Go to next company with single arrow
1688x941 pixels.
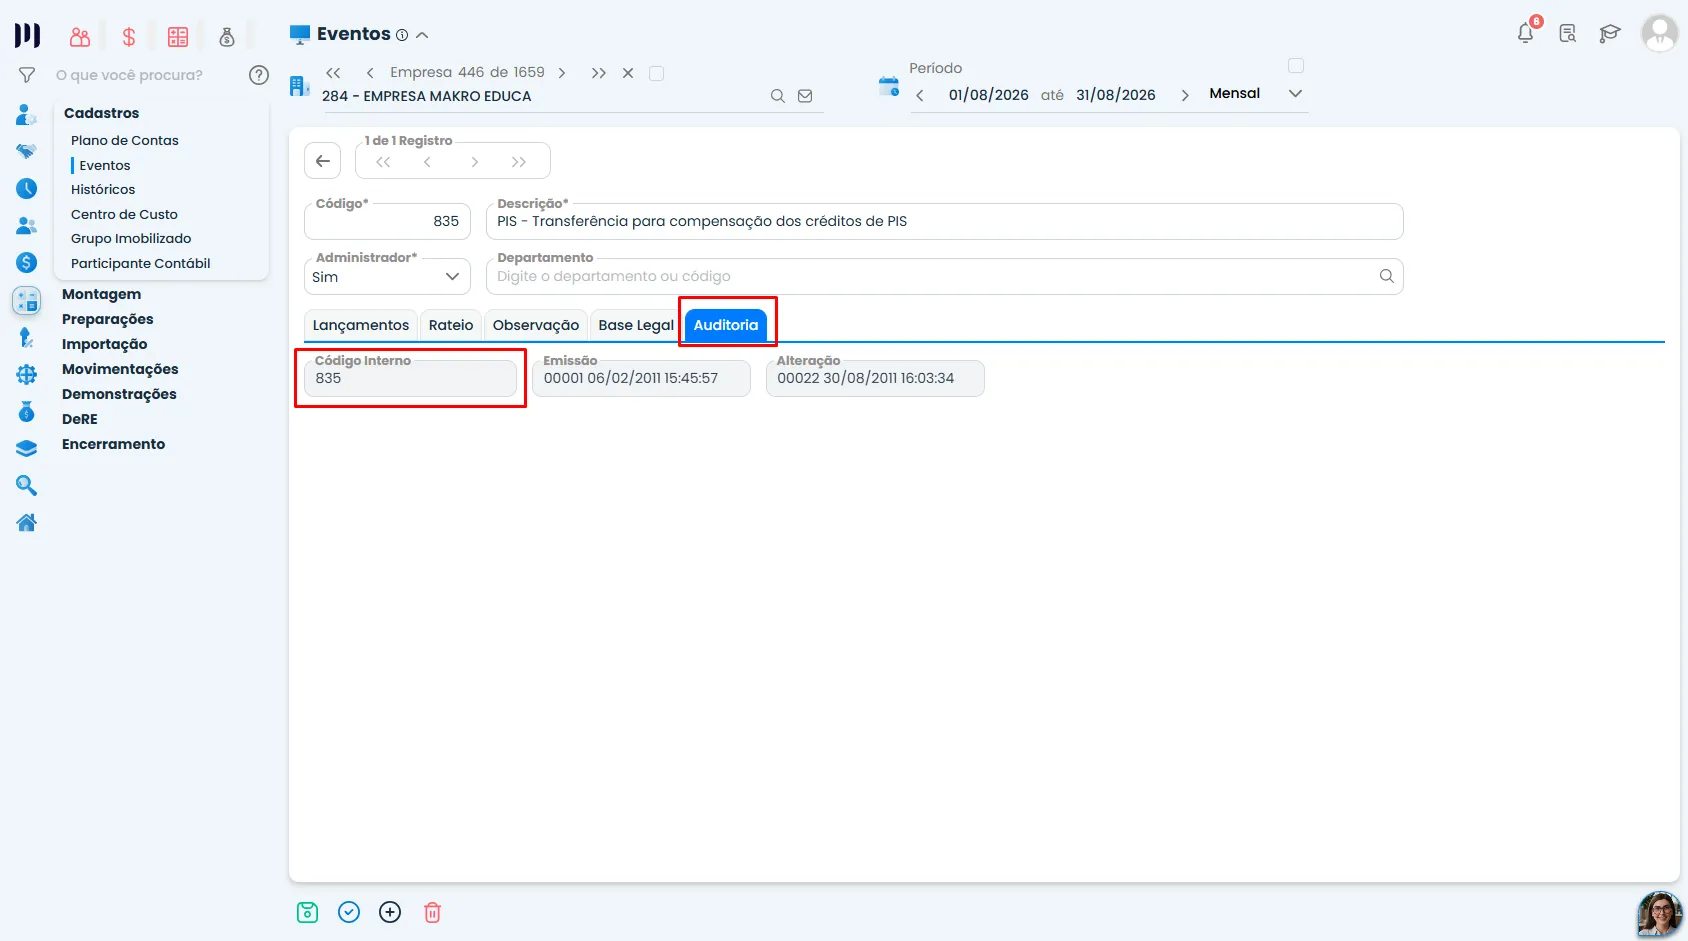(x=562, y=73)
